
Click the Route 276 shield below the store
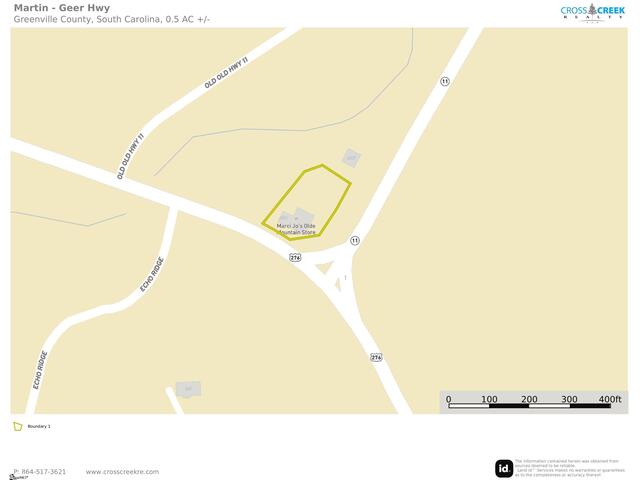295,258
